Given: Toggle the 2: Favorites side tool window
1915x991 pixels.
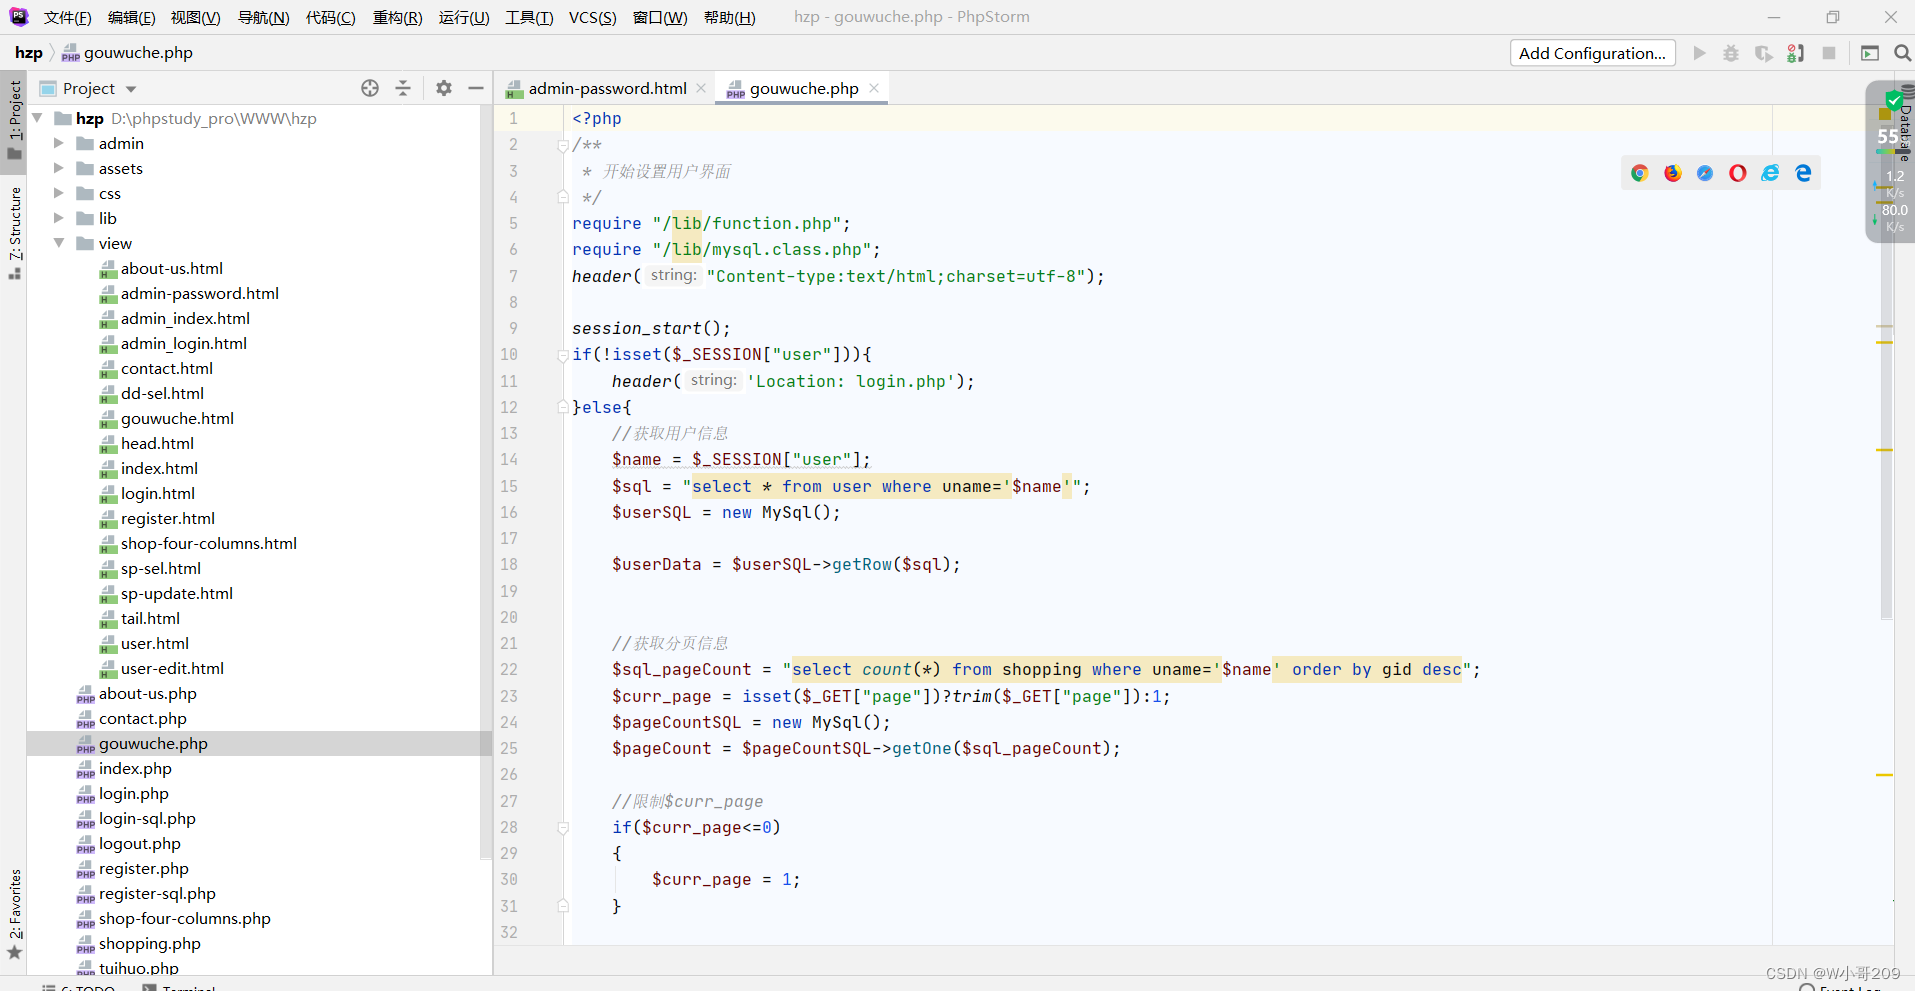Looking at the screenshot, I should point(14,913).
